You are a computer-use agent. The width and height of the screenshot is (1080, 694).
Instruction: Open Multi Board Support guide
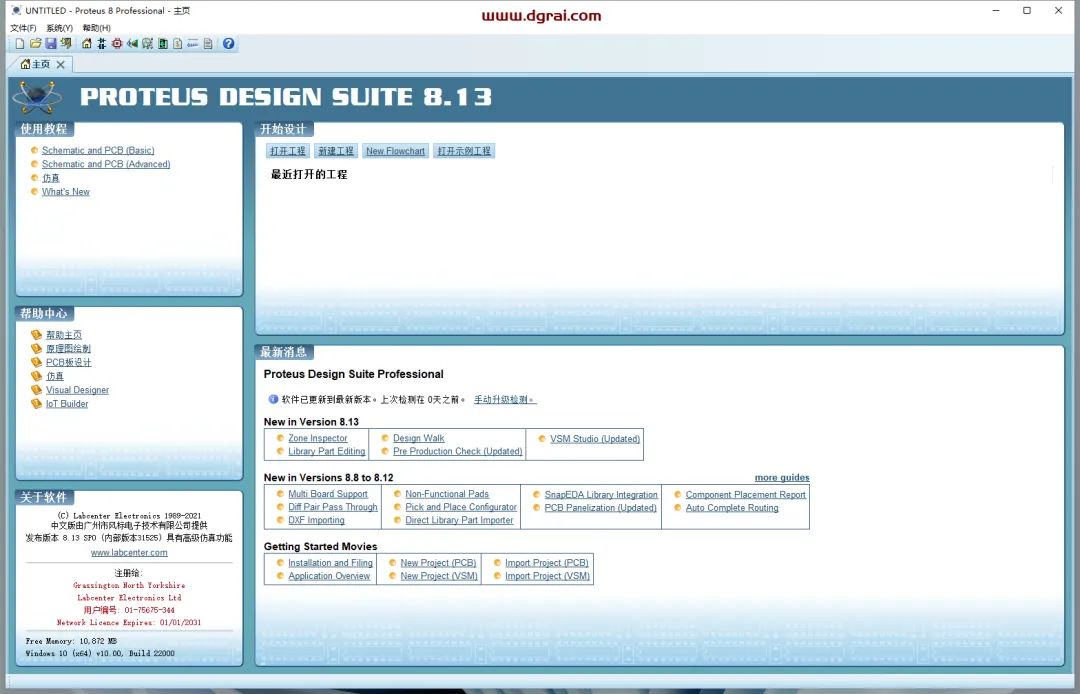(328, 494)
